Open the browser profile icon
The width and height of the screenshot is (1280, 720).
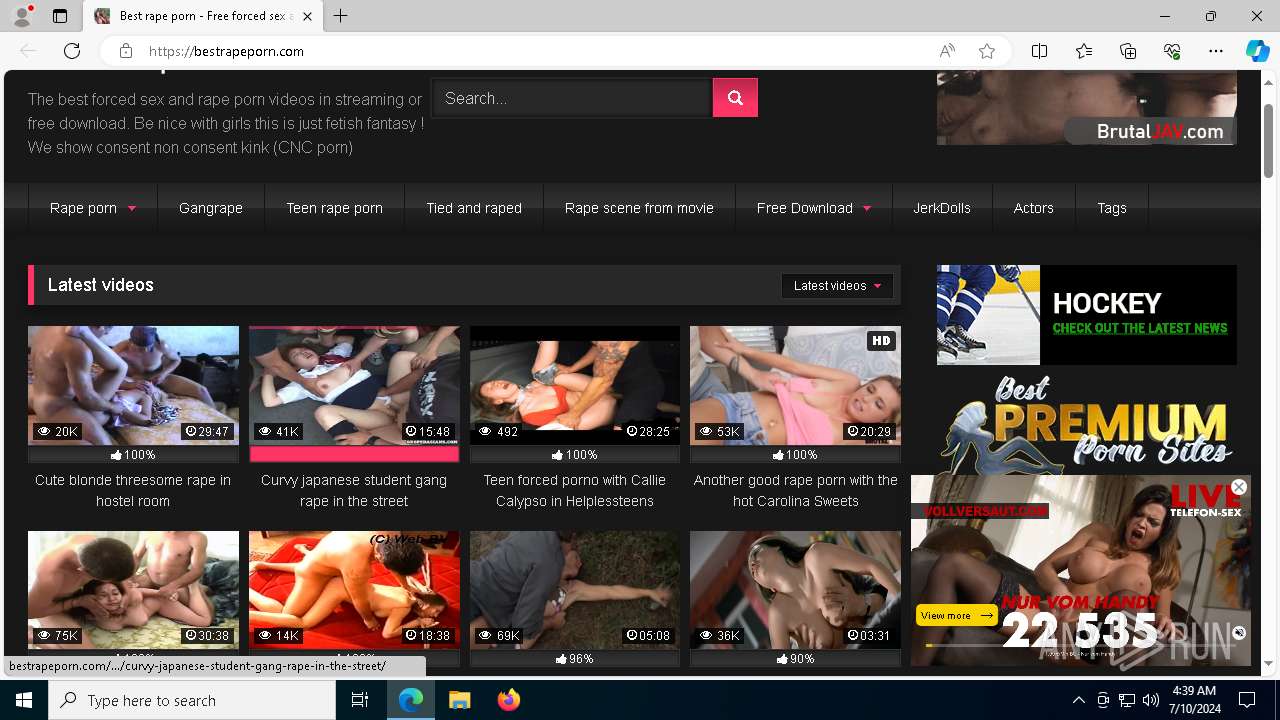click(x=22, y=16)
